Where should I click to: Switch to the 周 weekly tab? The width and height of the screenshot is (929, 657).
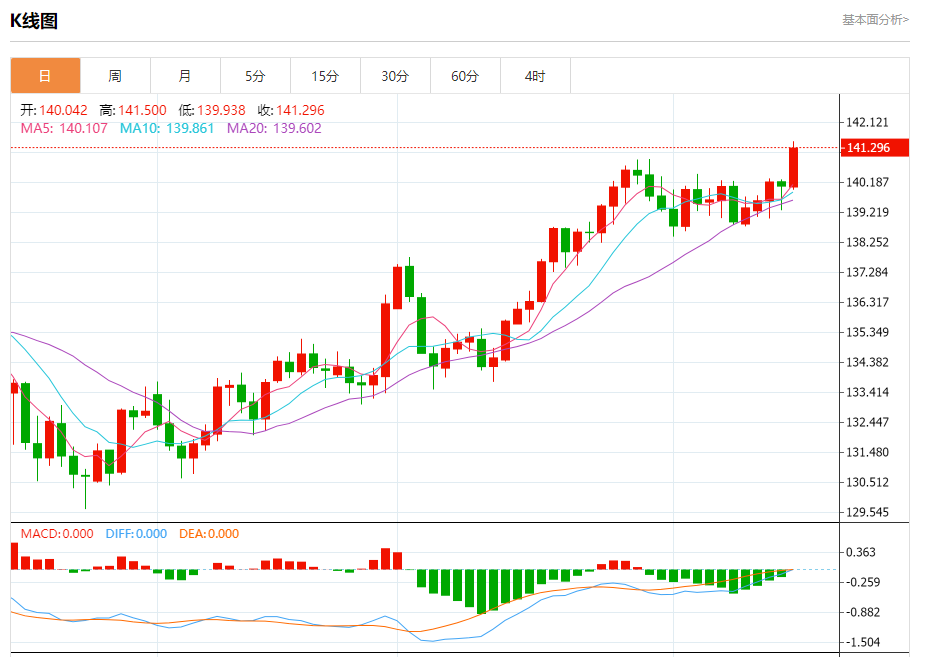115,76
